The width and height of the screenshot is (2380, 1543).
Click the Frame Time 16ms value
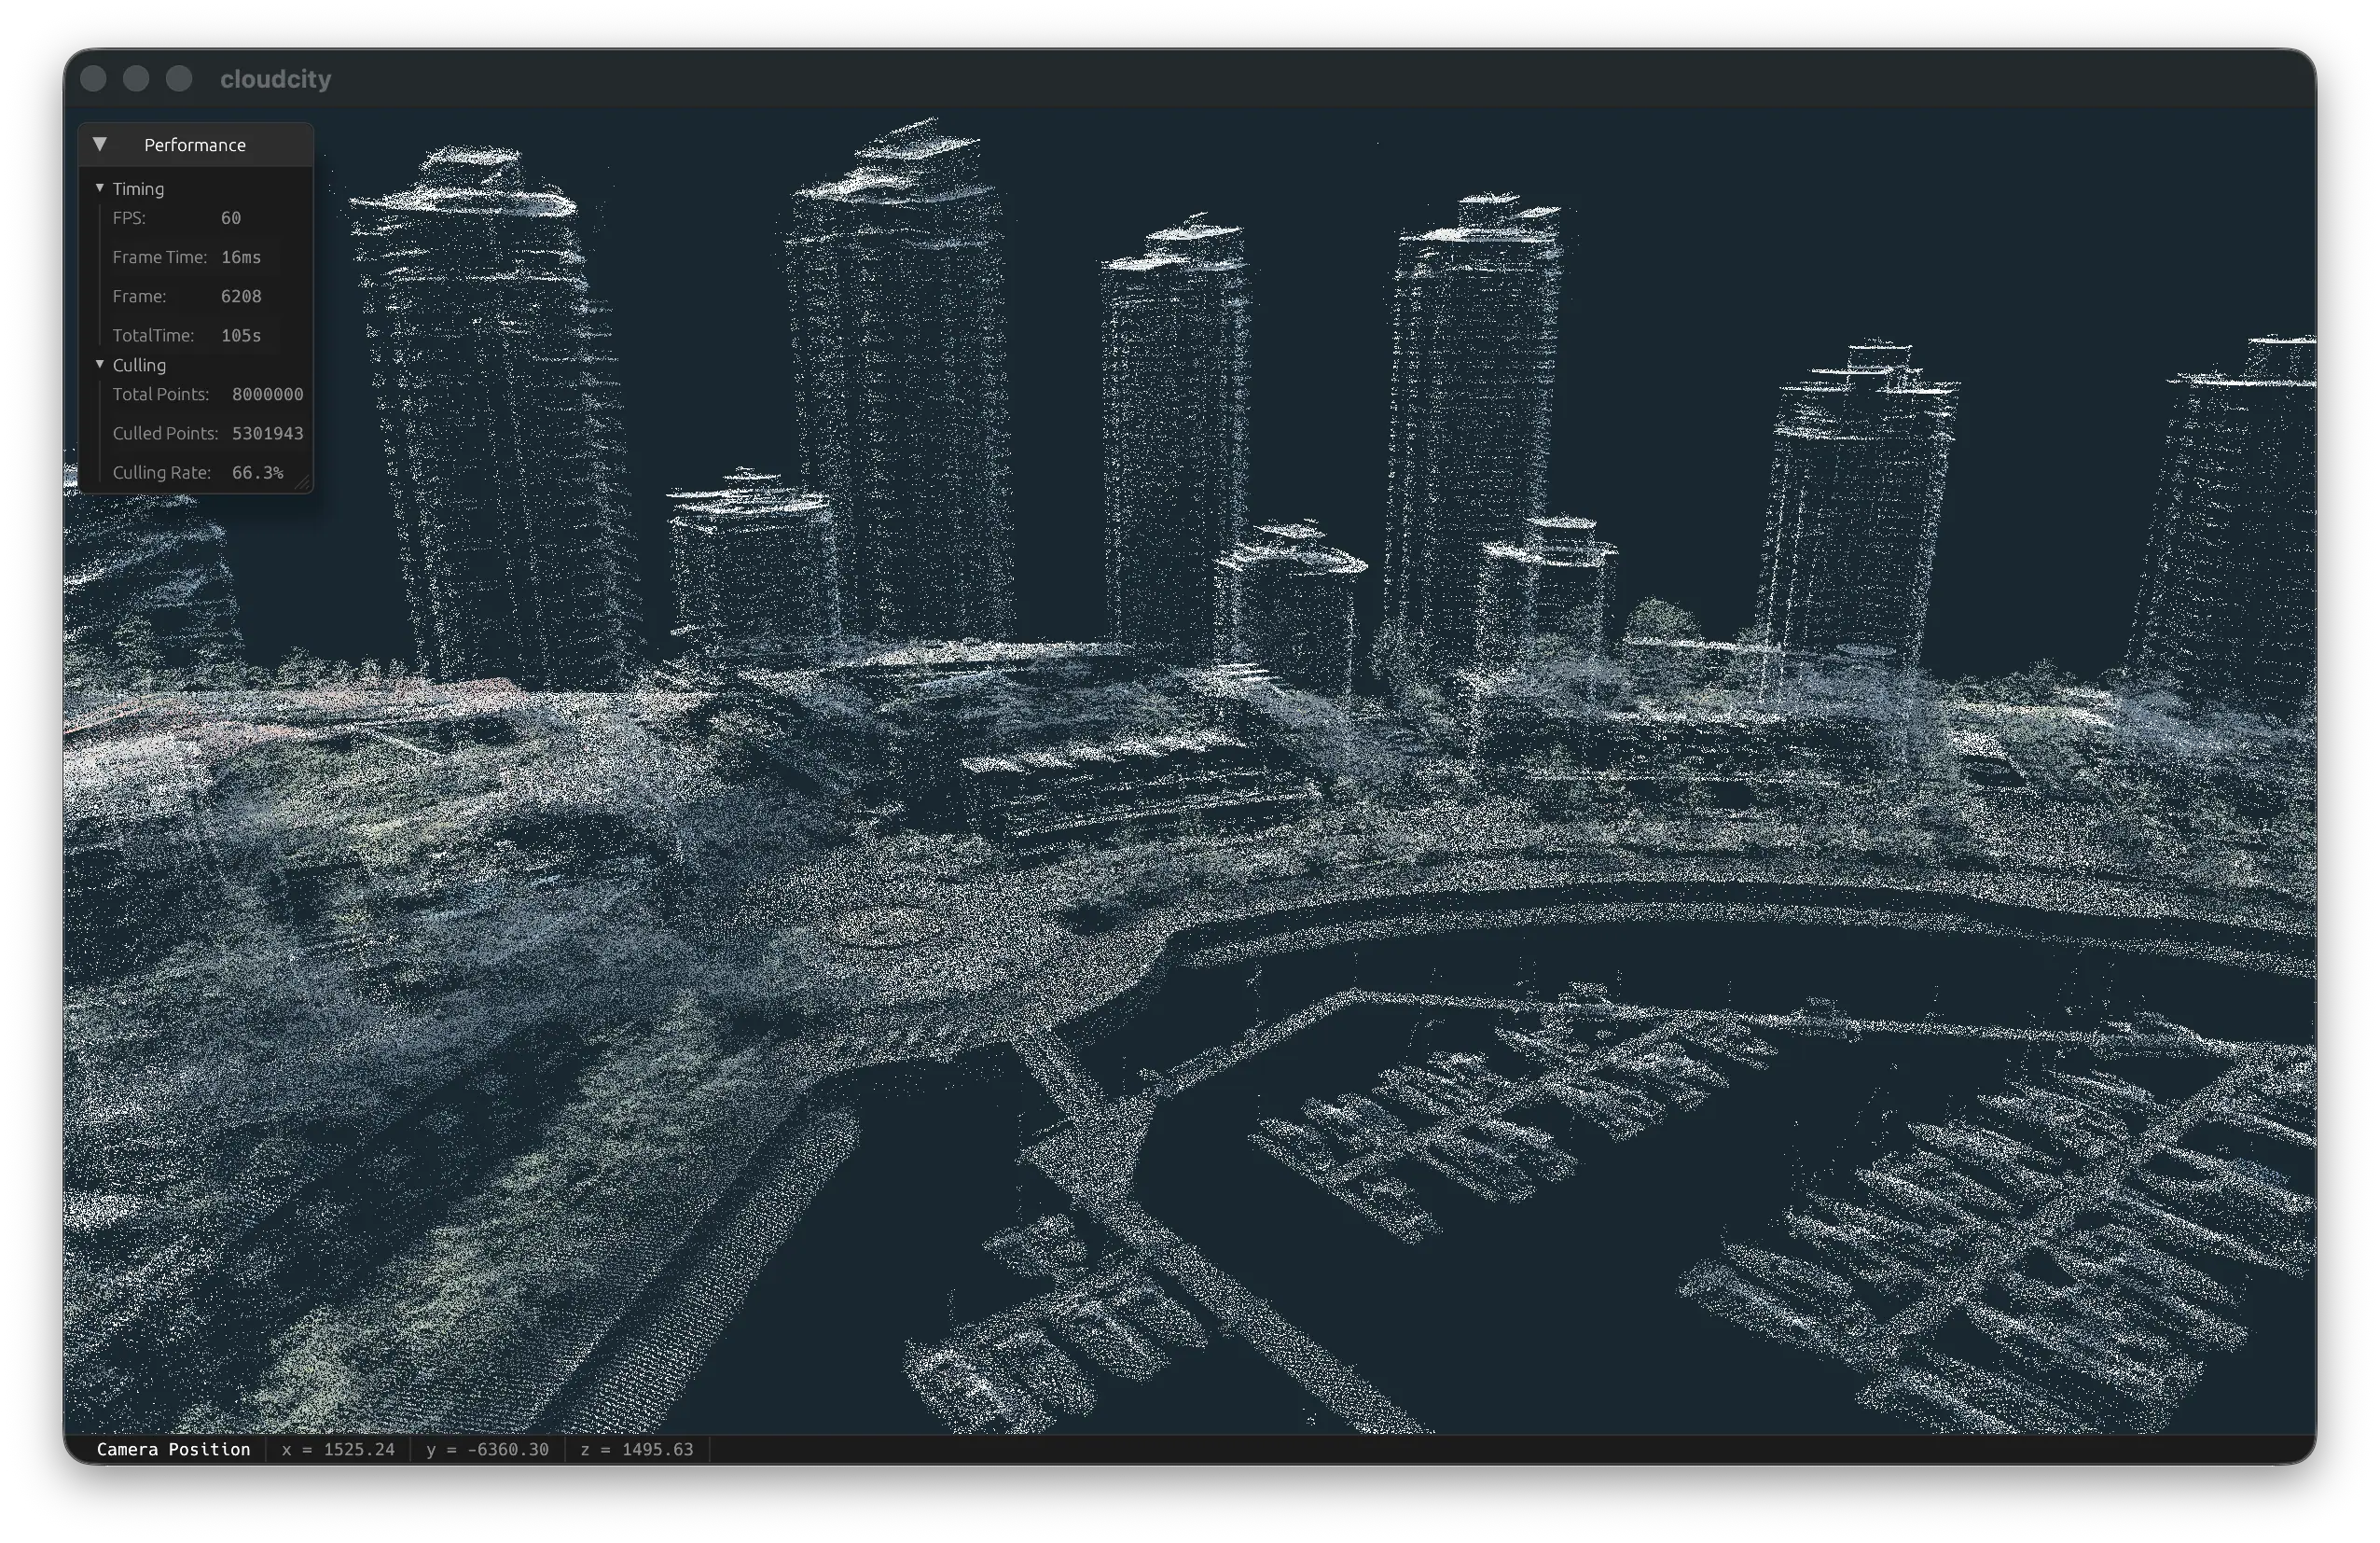tap(241, 257)
